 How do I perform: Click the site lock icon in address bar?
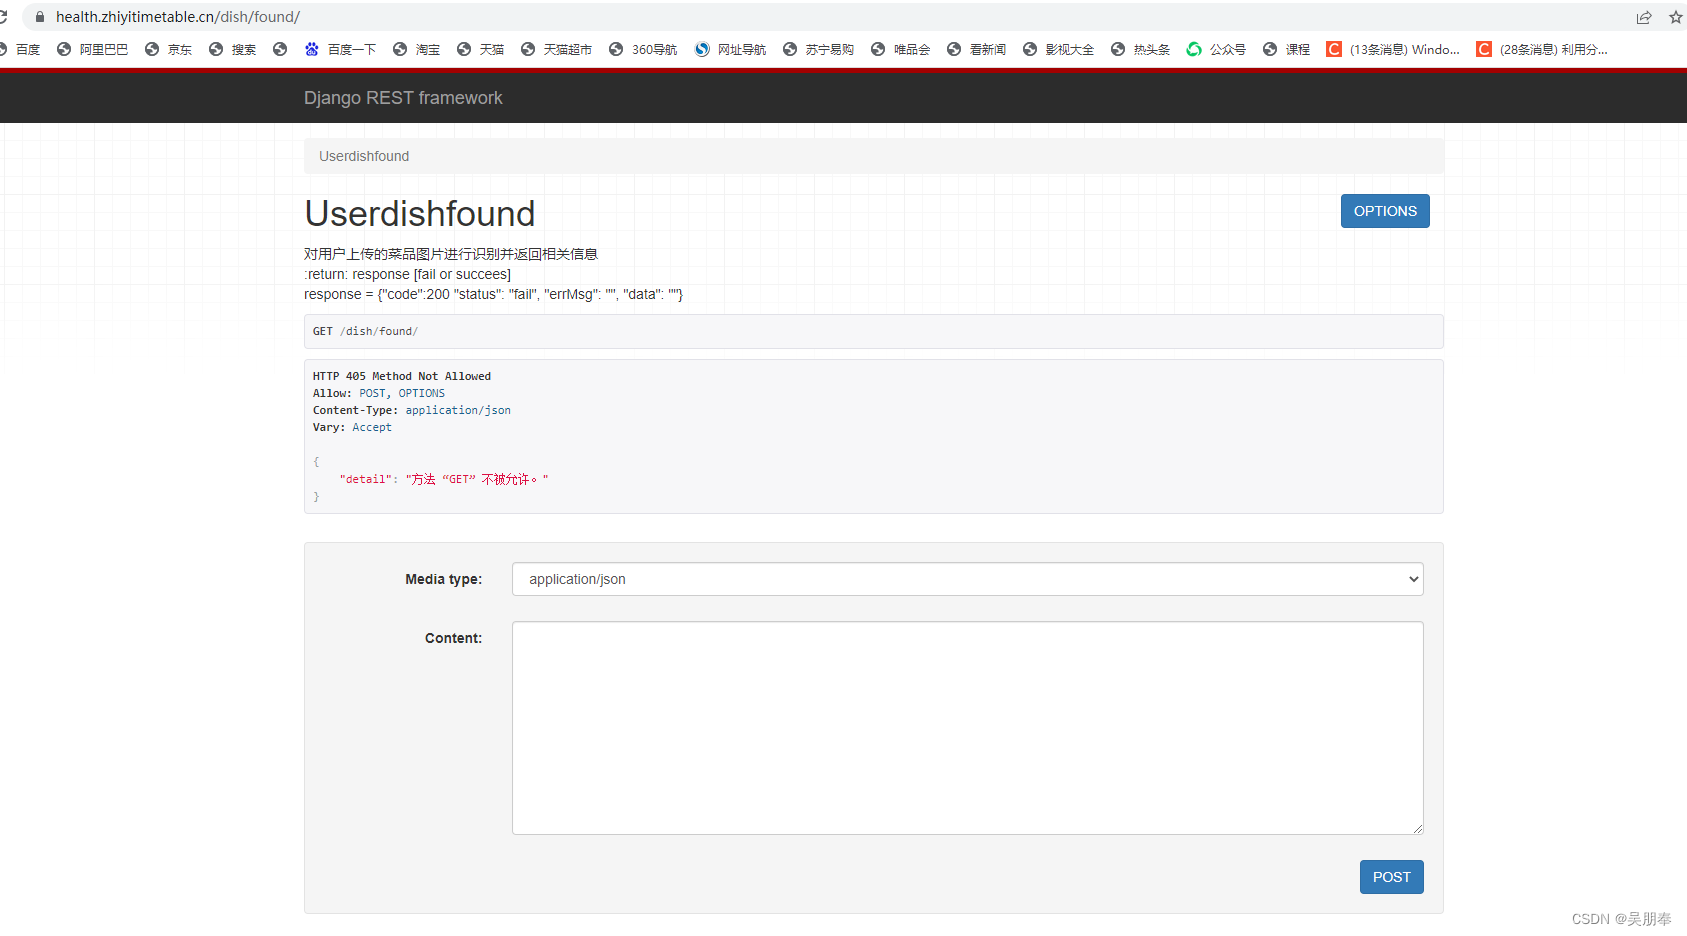coord(40,17)
